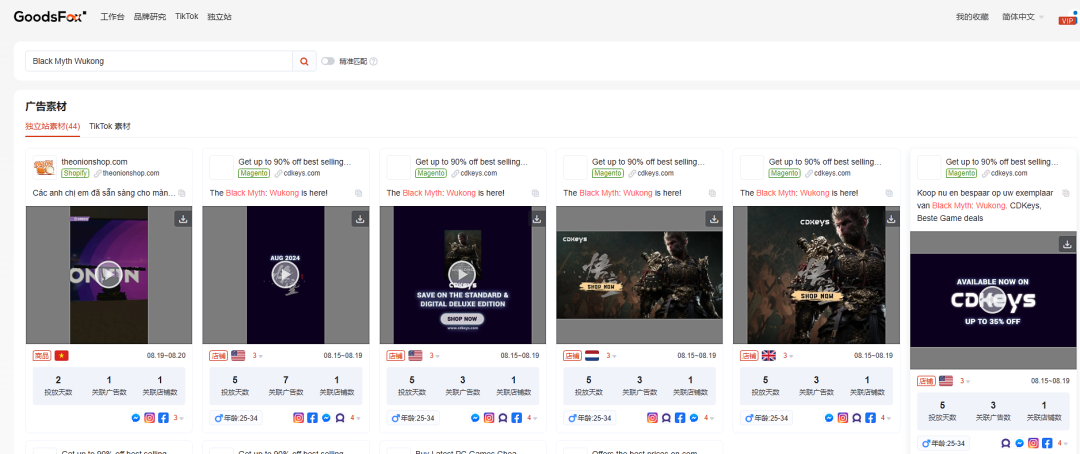
Task: Click the United Kingdom flag icon
Action: [769, 355]
